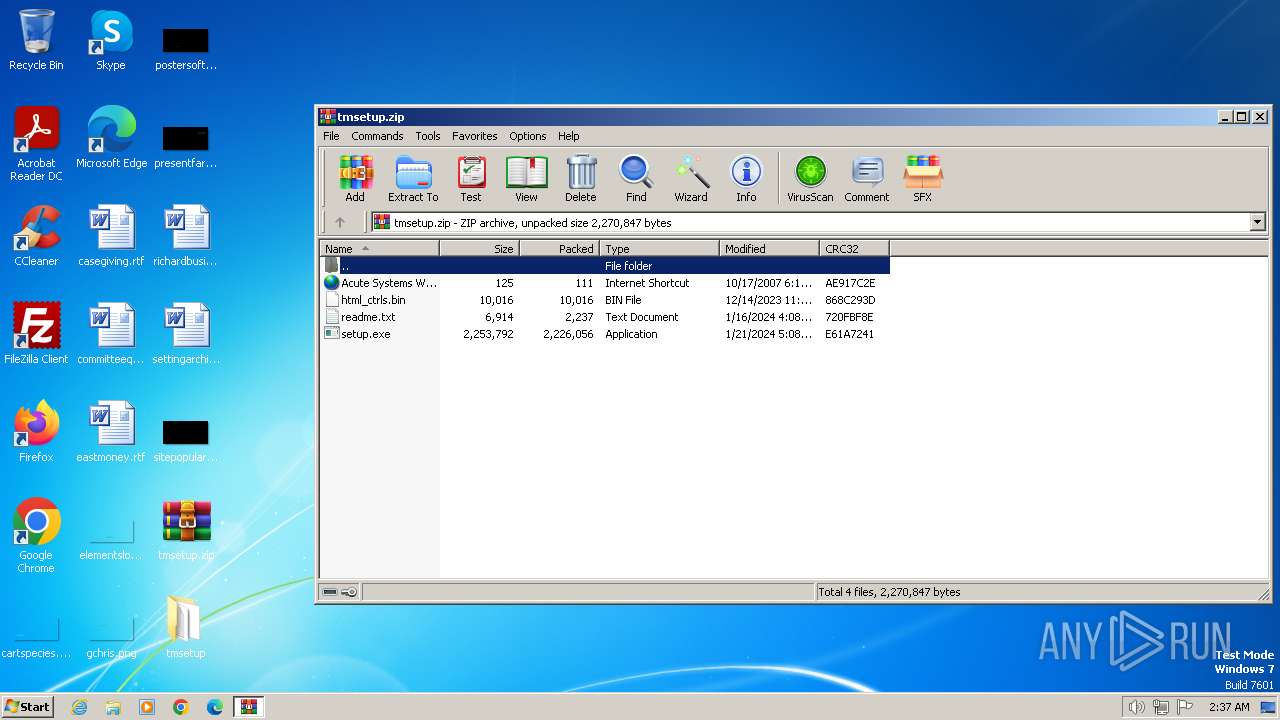Screen dimensions: 1280x720
Task: Open the Commands menu
Action: (x=377, y=136)
